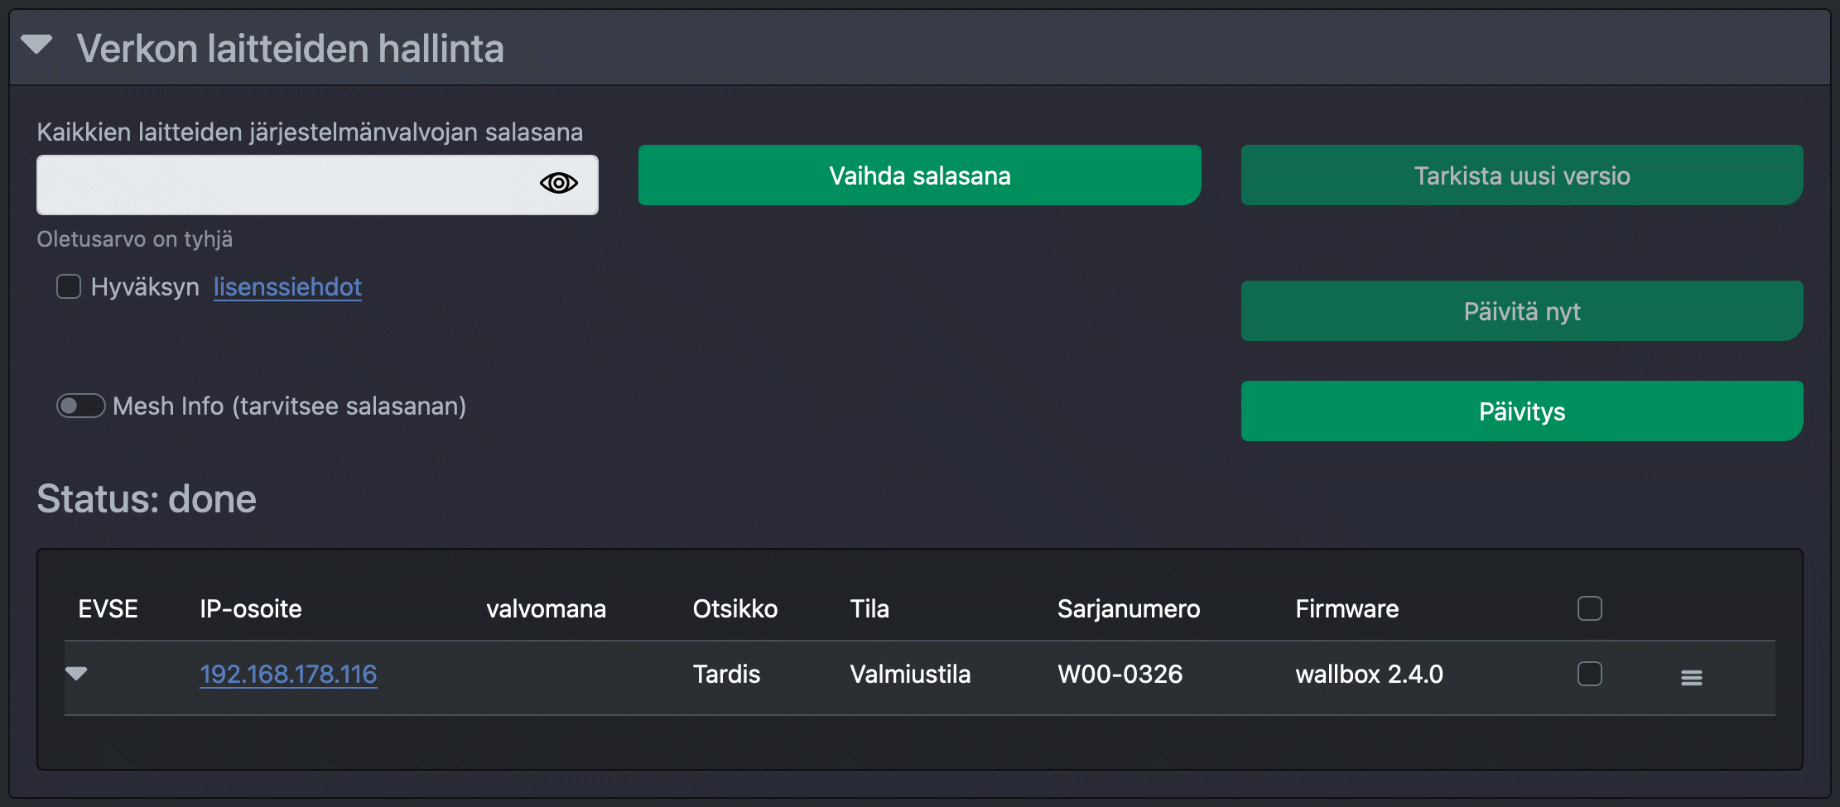Click the Sarjanumero column header
The image size is (1840, 807).
pos(1128,609)
